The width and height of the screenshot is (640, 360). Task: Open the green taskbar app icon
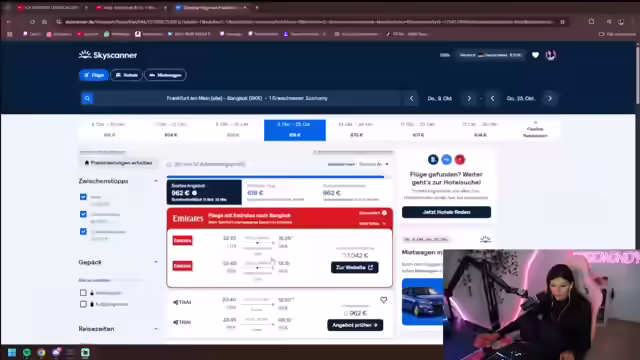point(85,352)
